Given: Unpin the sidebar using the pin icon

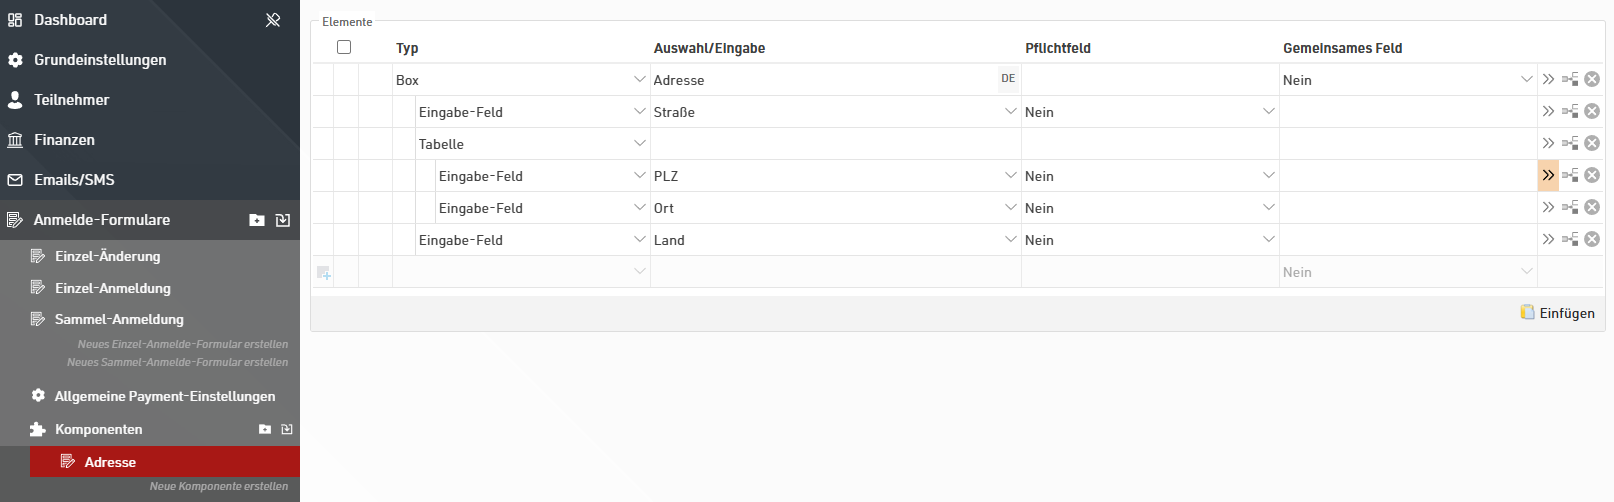Looking at the screenshot, I should [x=273, y=20].
